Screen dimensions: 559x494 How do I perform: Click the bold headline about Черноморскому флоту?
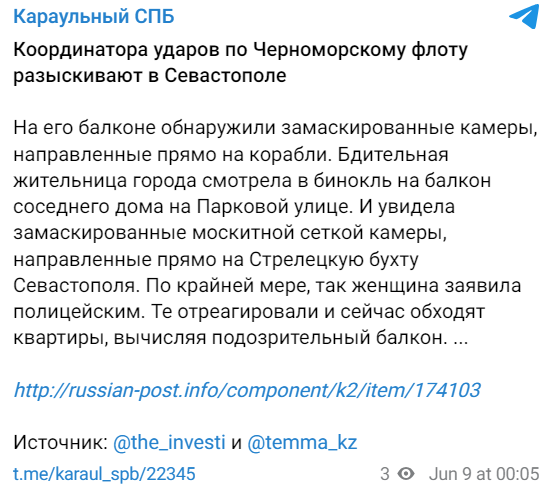click(240, 62)
